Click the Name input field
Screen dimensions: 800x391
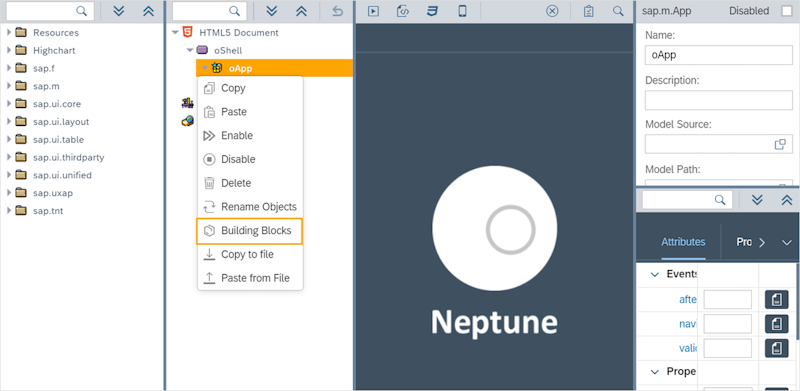click(x=718, y=55)
